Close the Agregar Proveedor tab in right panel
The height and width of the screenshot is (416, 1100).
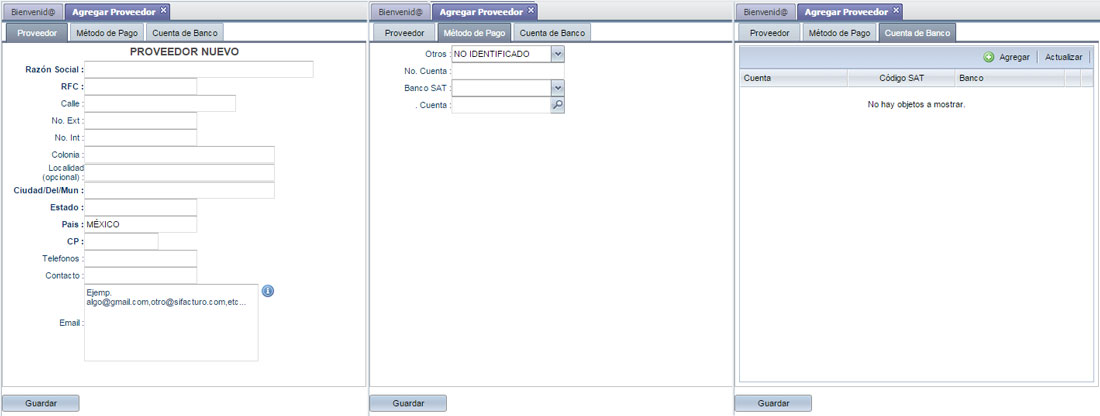click(x=896, y=11)
